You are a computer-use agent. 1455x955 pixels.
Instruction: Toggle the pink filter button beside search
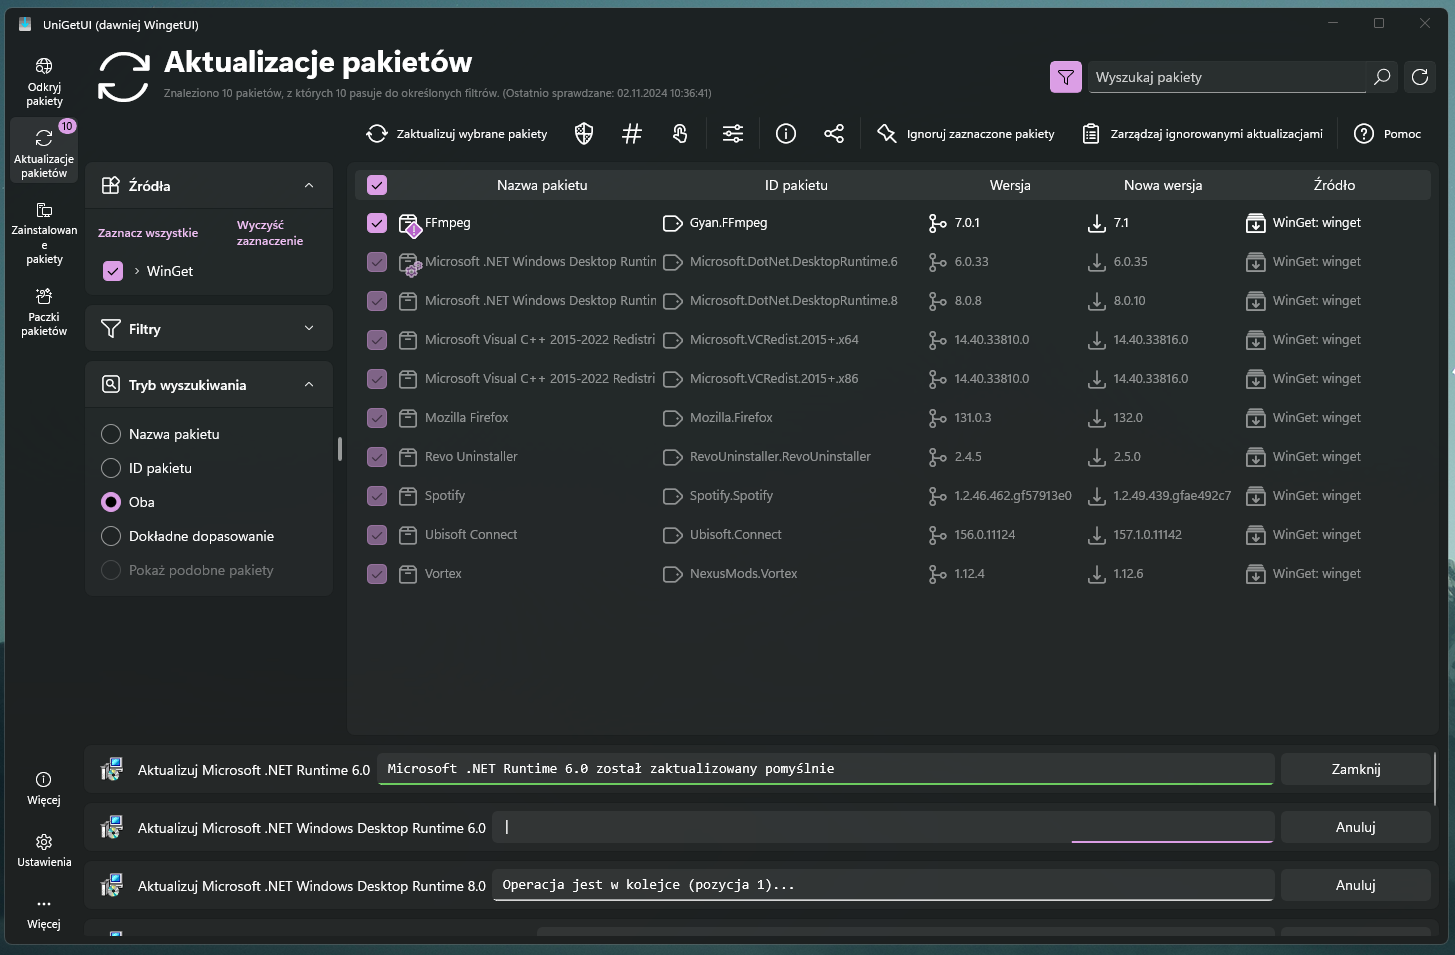click(1066, 77)
